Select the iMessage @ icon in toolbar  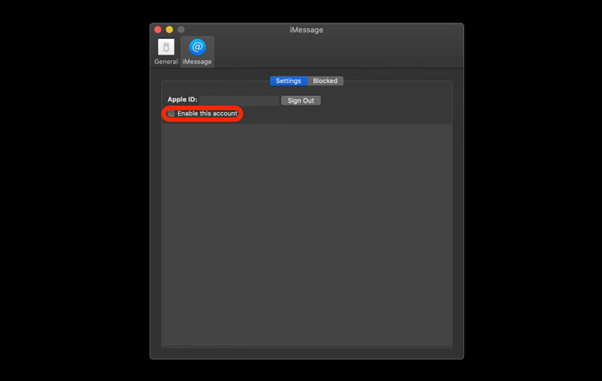(x=197, y=47)
